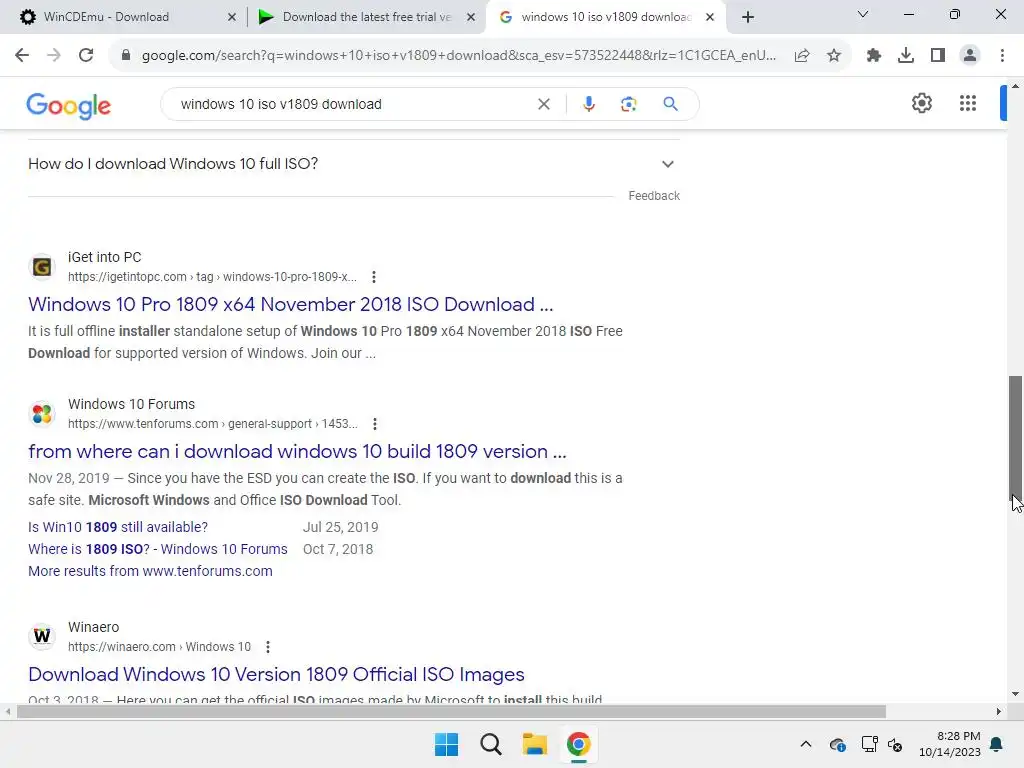
Task: Open Chrome downloads tray
Action: (x=906, y=56)
